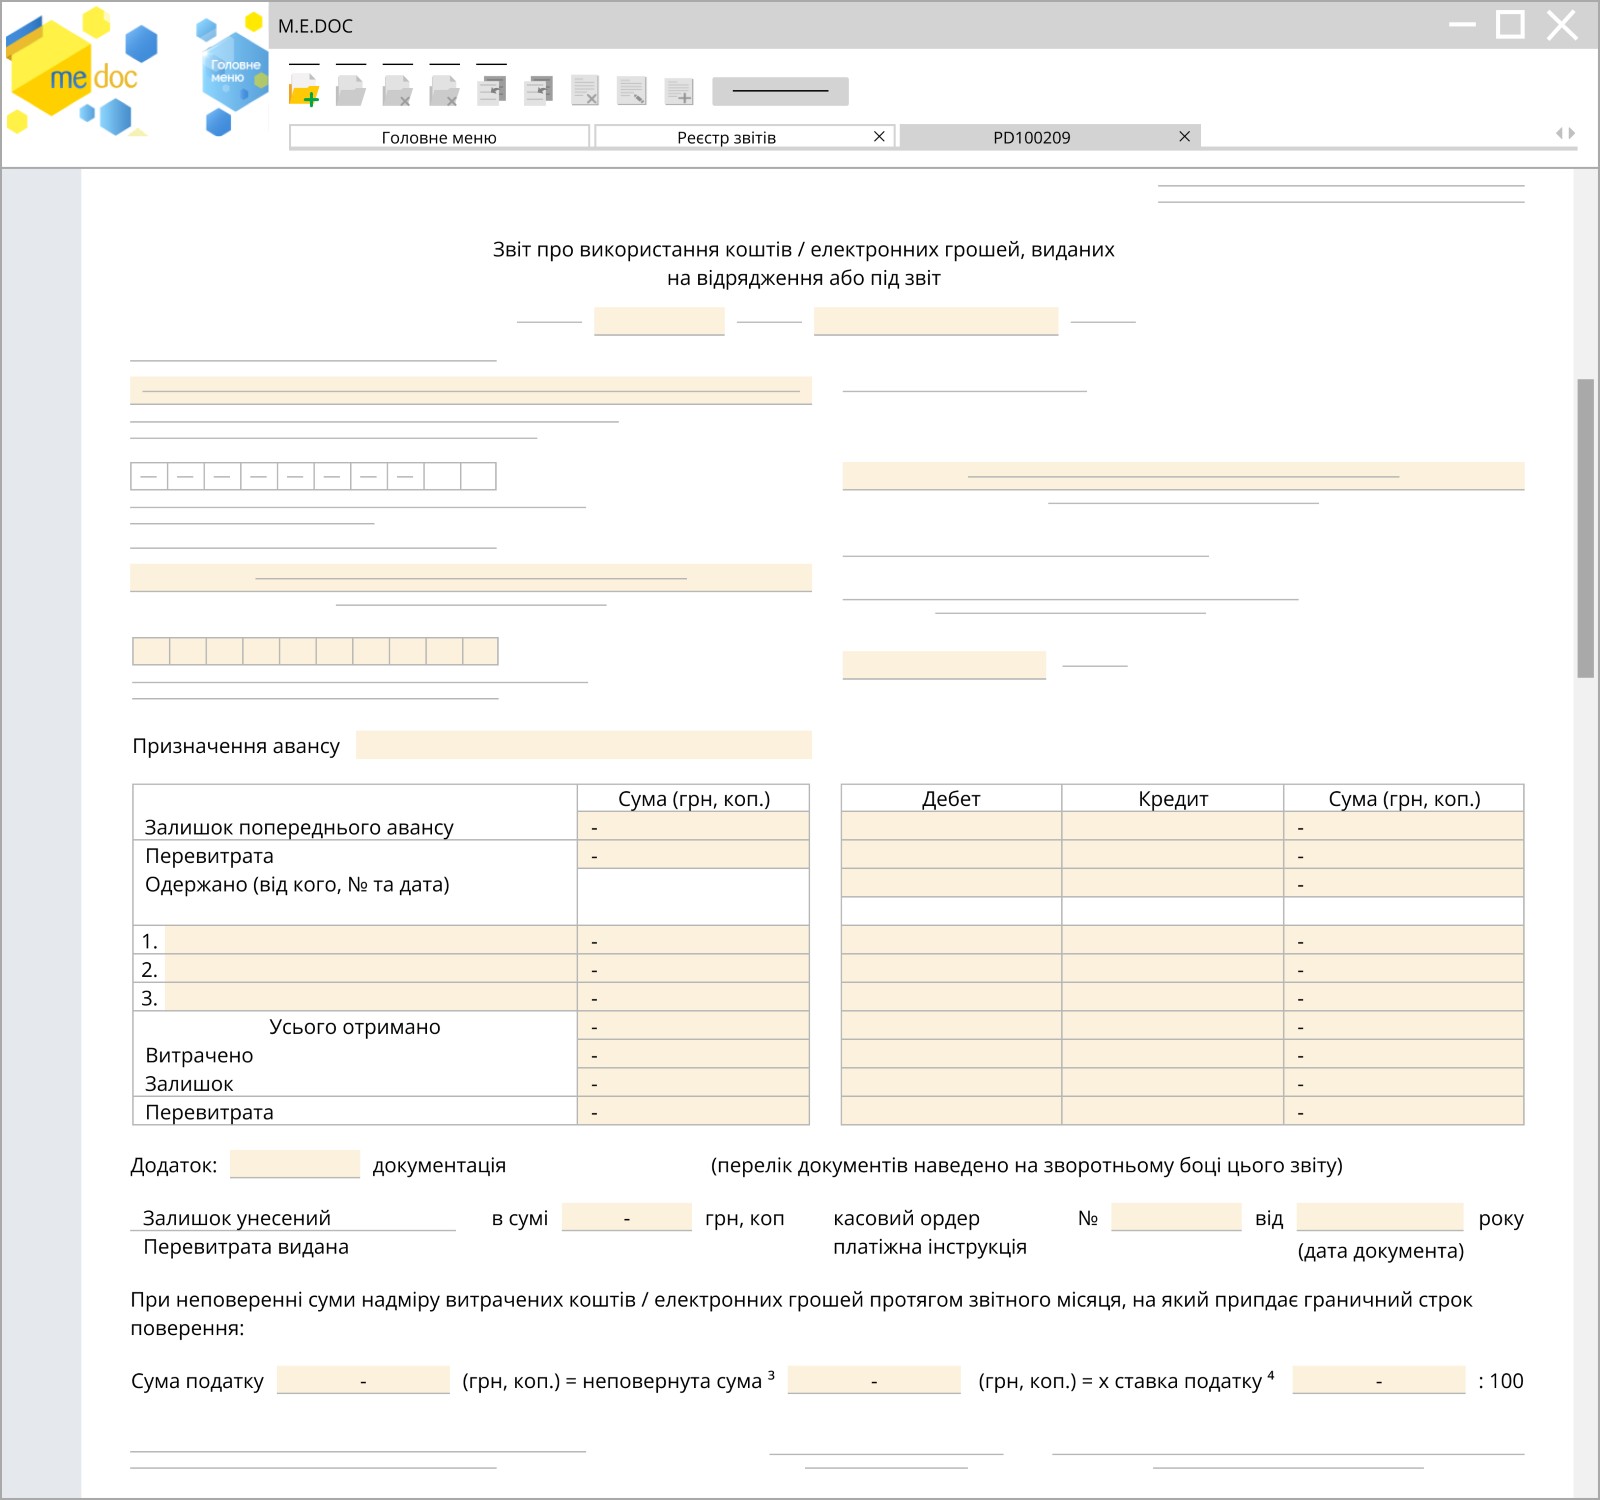Click the blue Головне меню hexagon button
This screenshot has width=1600, height=1500.
[x=235, y=71]
